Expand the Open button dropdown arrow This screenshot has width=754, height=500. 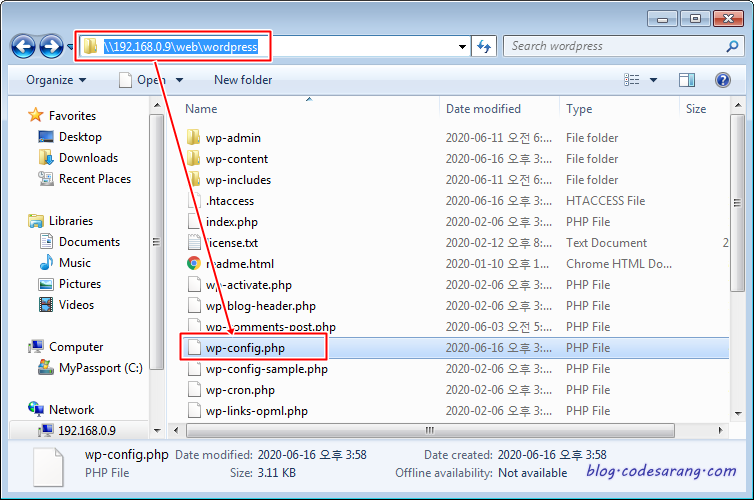click(x=179, y=80)
